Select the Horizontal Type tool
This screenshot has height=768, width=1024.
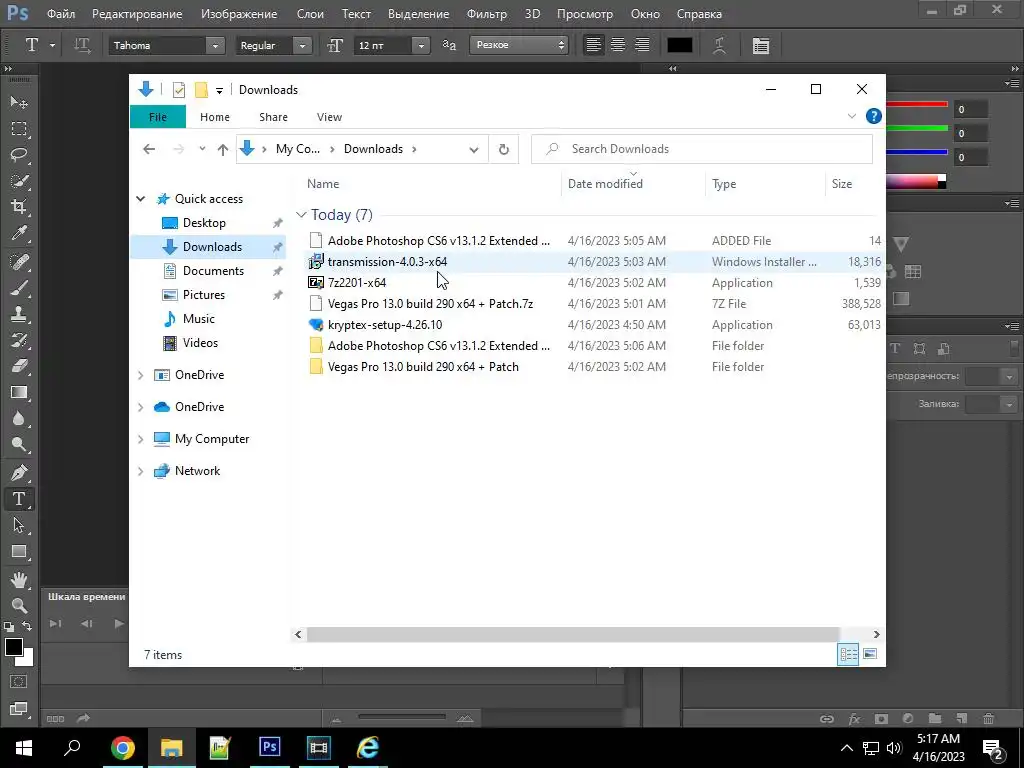19,499
